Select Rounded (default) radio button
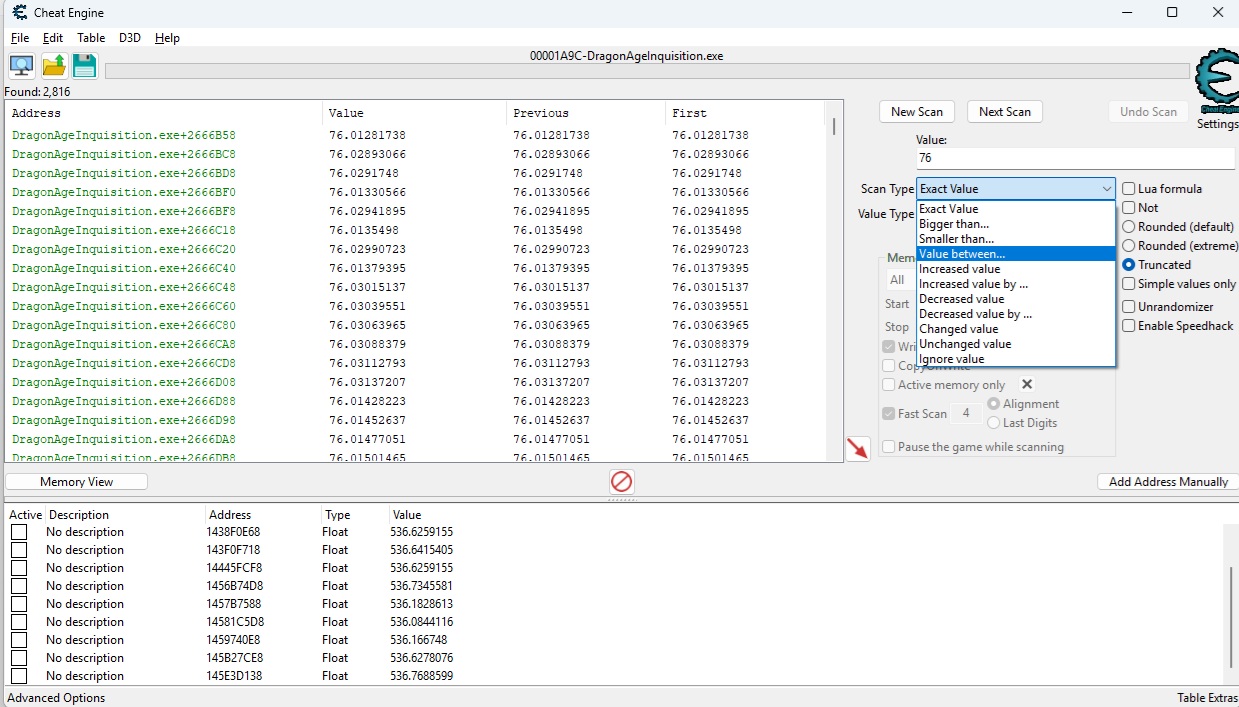 (1129, 227)
